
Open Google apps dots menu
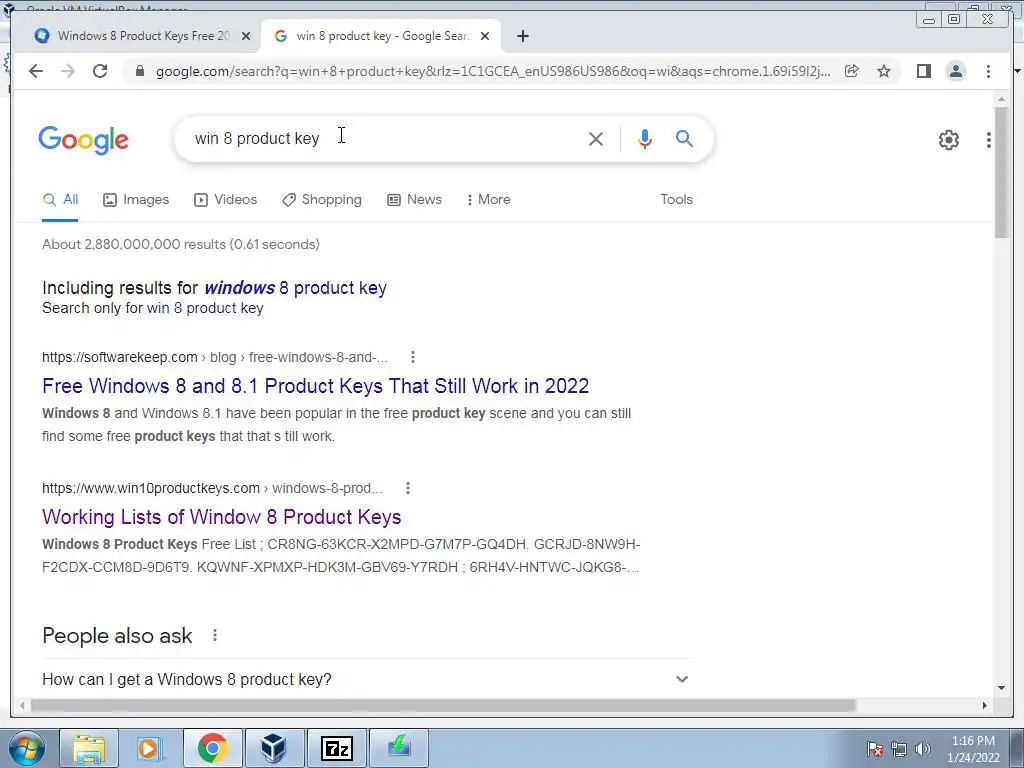989,140
